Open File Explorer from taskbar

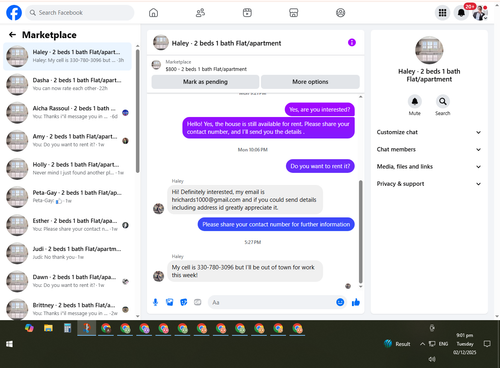48,328
